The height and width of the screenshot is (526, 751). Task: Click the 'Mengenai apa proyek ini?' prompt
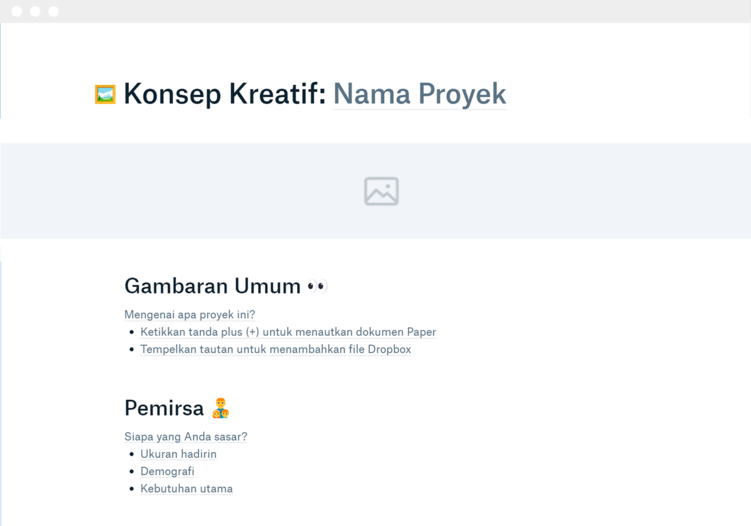pos(189,314)
